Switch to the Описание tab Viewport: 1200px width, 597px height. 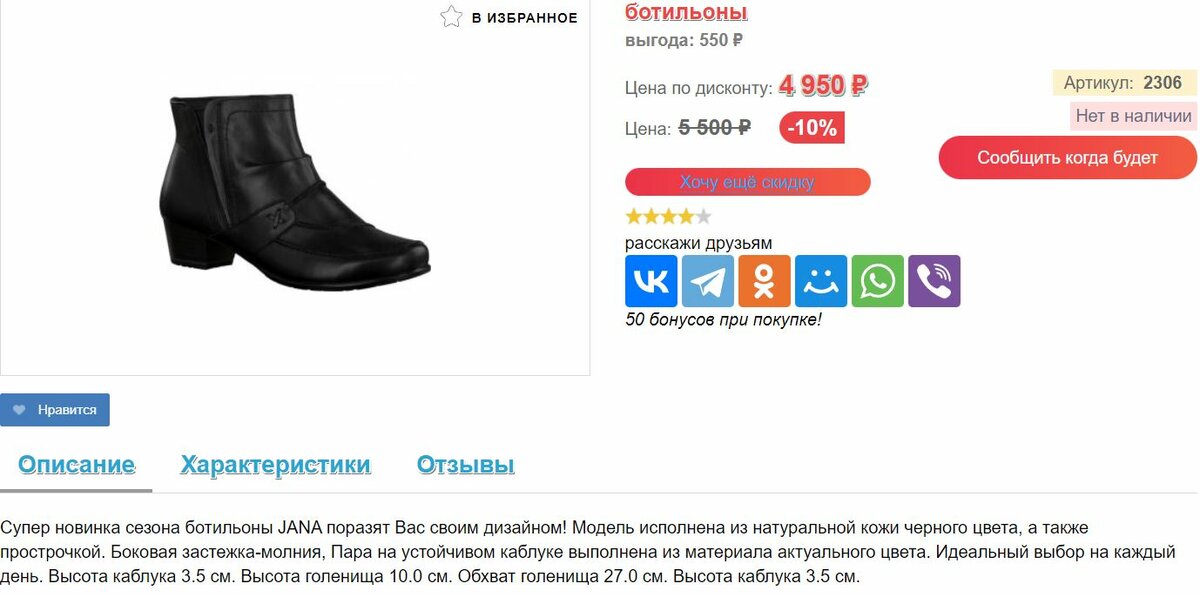pyautogui.click(x=76, y=465)
